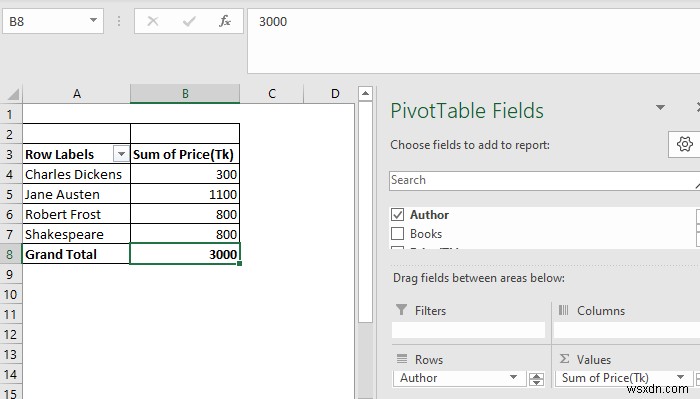The height and width of the screenshot is (399, 700).
Task: Select the cell with value 1100
Action: click(185, 194)
